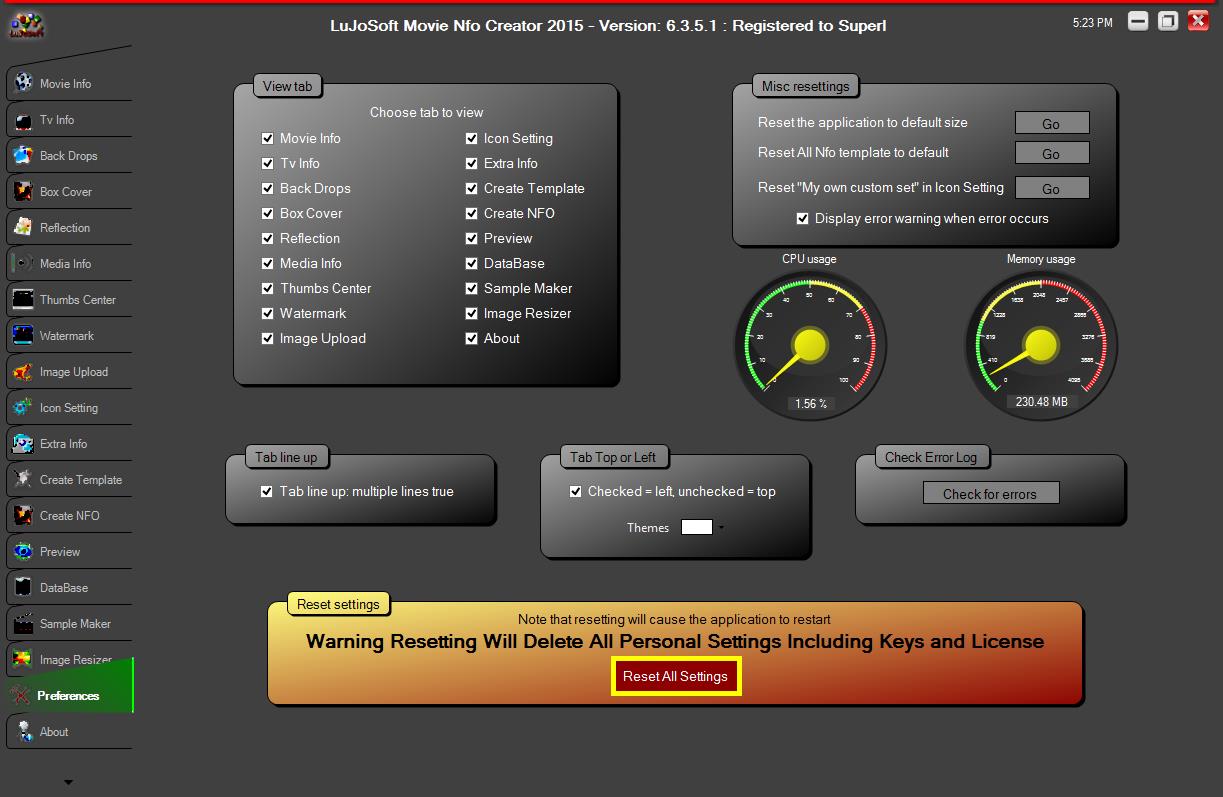The width and height of the screenshot is (1223, 797).
Task: Toggle the Tv Info view checkbox
Action: point(267,163)
